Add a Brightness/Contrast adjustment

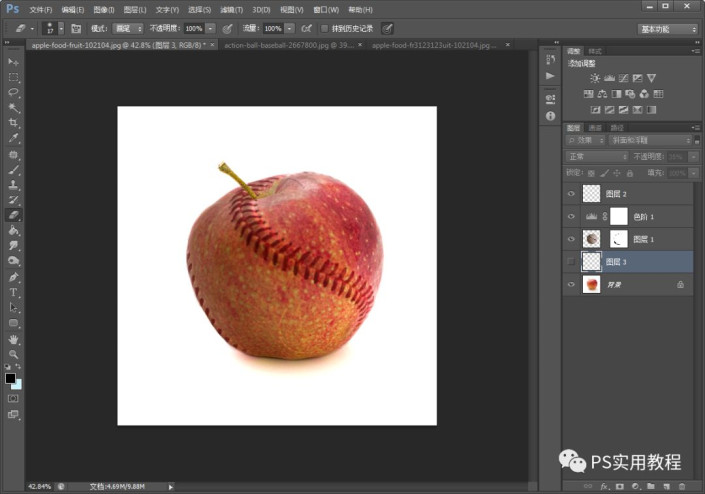pyautogui.click(x=595, y=78)
